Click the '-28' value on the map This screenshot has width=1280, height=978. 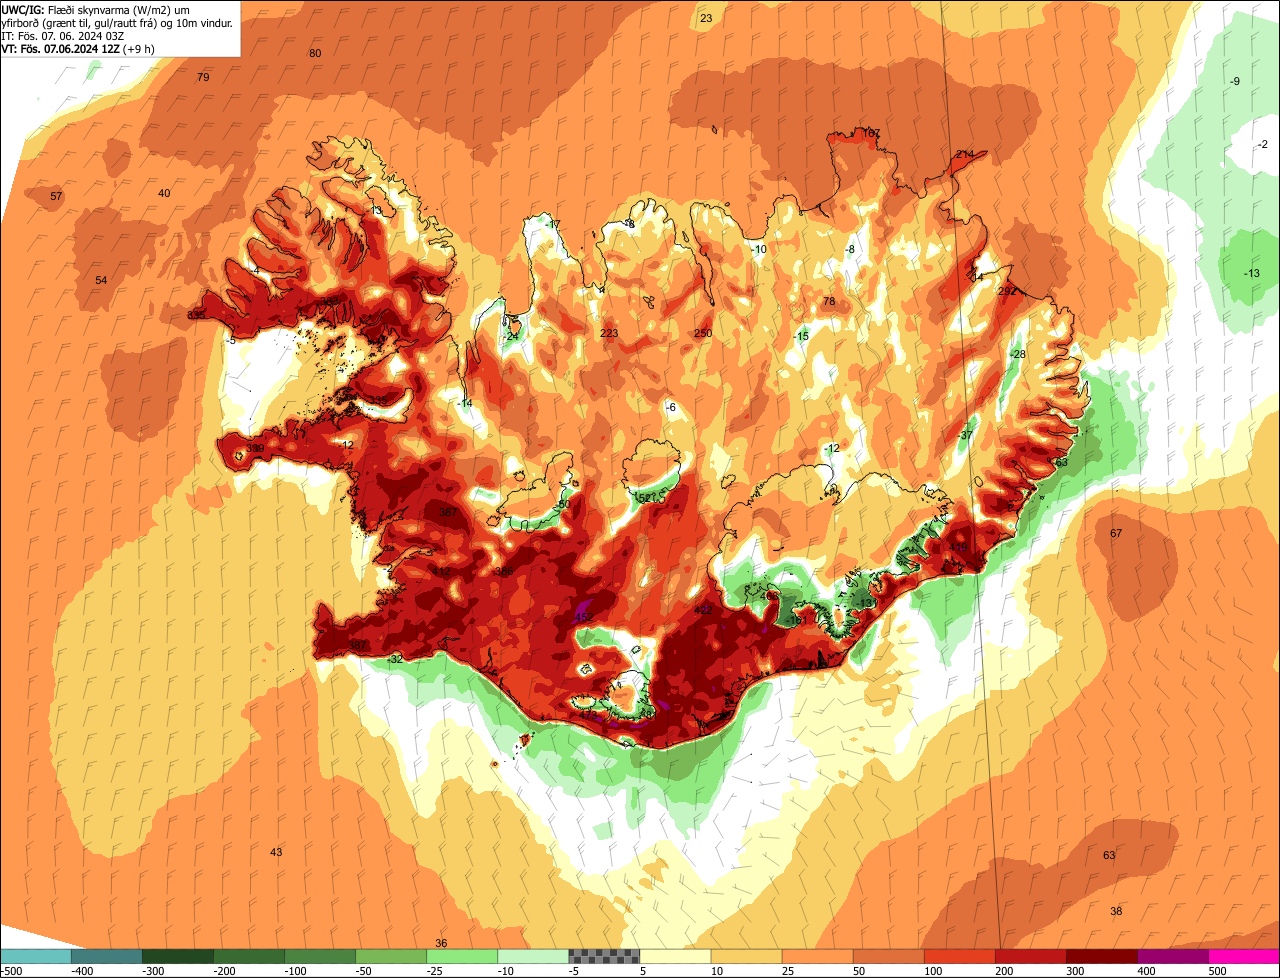point(1018,354)
